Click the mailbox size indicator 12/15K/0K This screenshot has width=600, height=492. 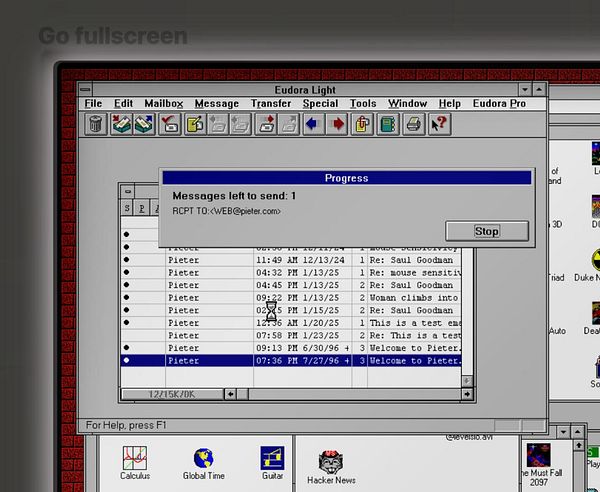point(172,394)
